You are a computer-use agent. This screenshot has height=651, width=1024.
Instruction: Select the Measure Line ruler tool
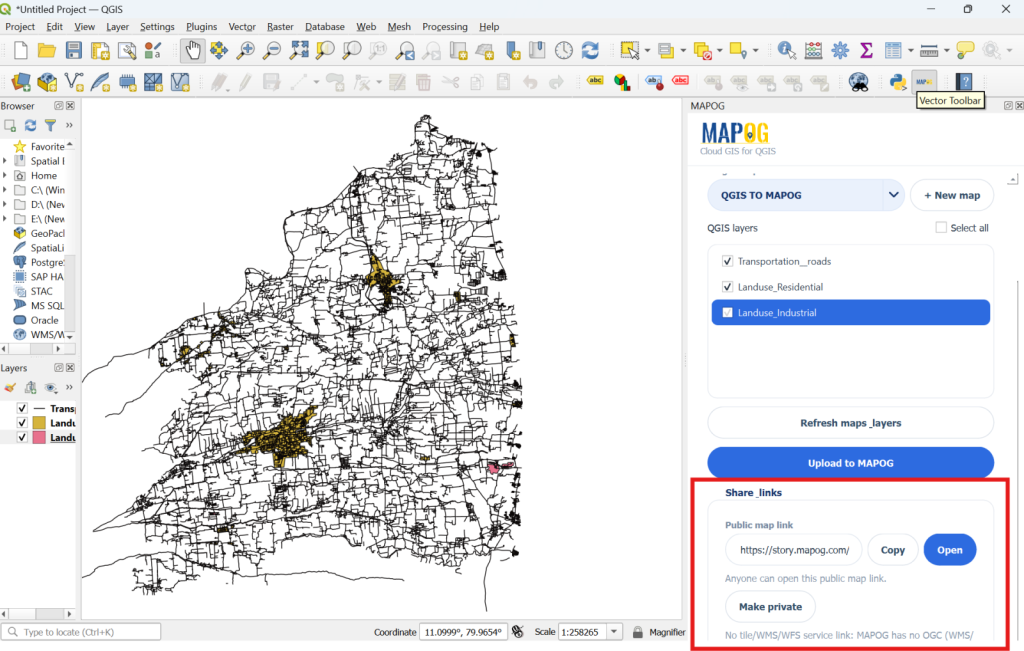pos(928,50)
